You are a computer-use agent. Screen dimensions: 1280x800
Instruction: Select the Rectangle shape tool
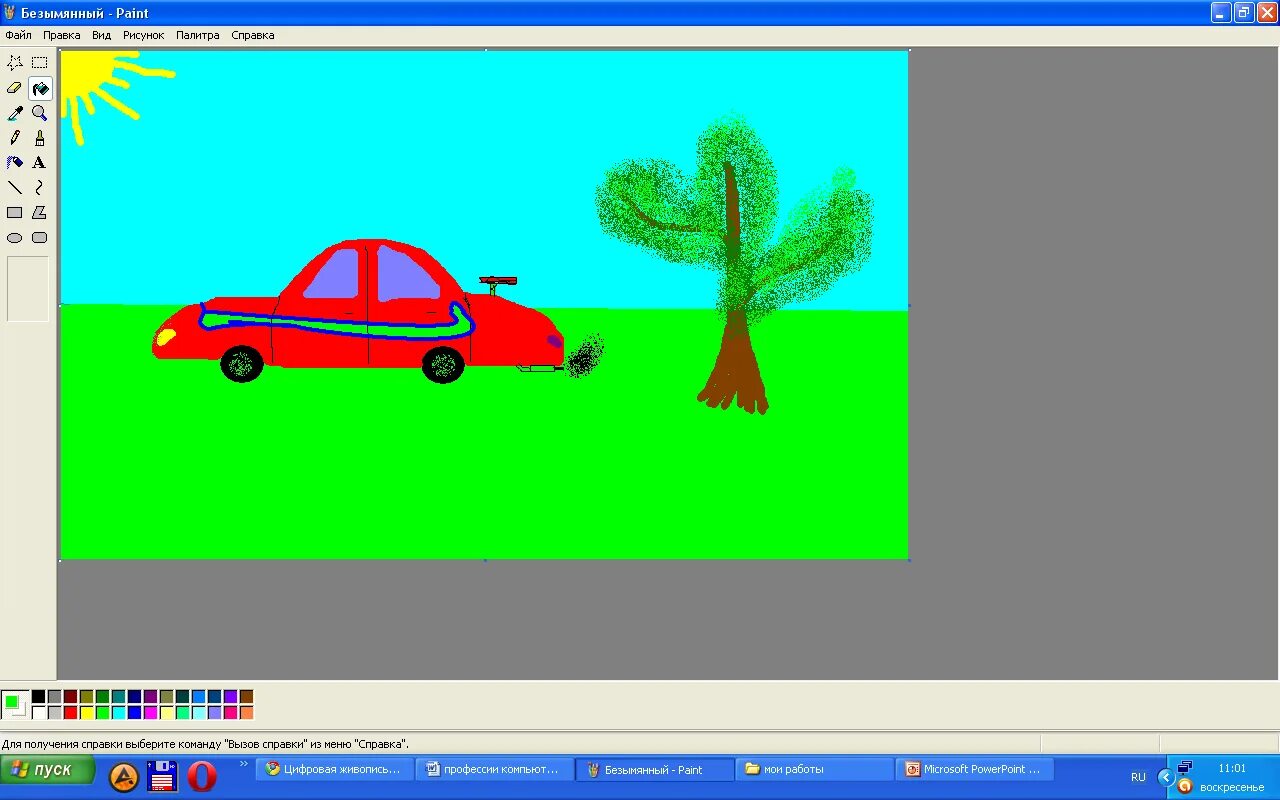click(15, 213)
